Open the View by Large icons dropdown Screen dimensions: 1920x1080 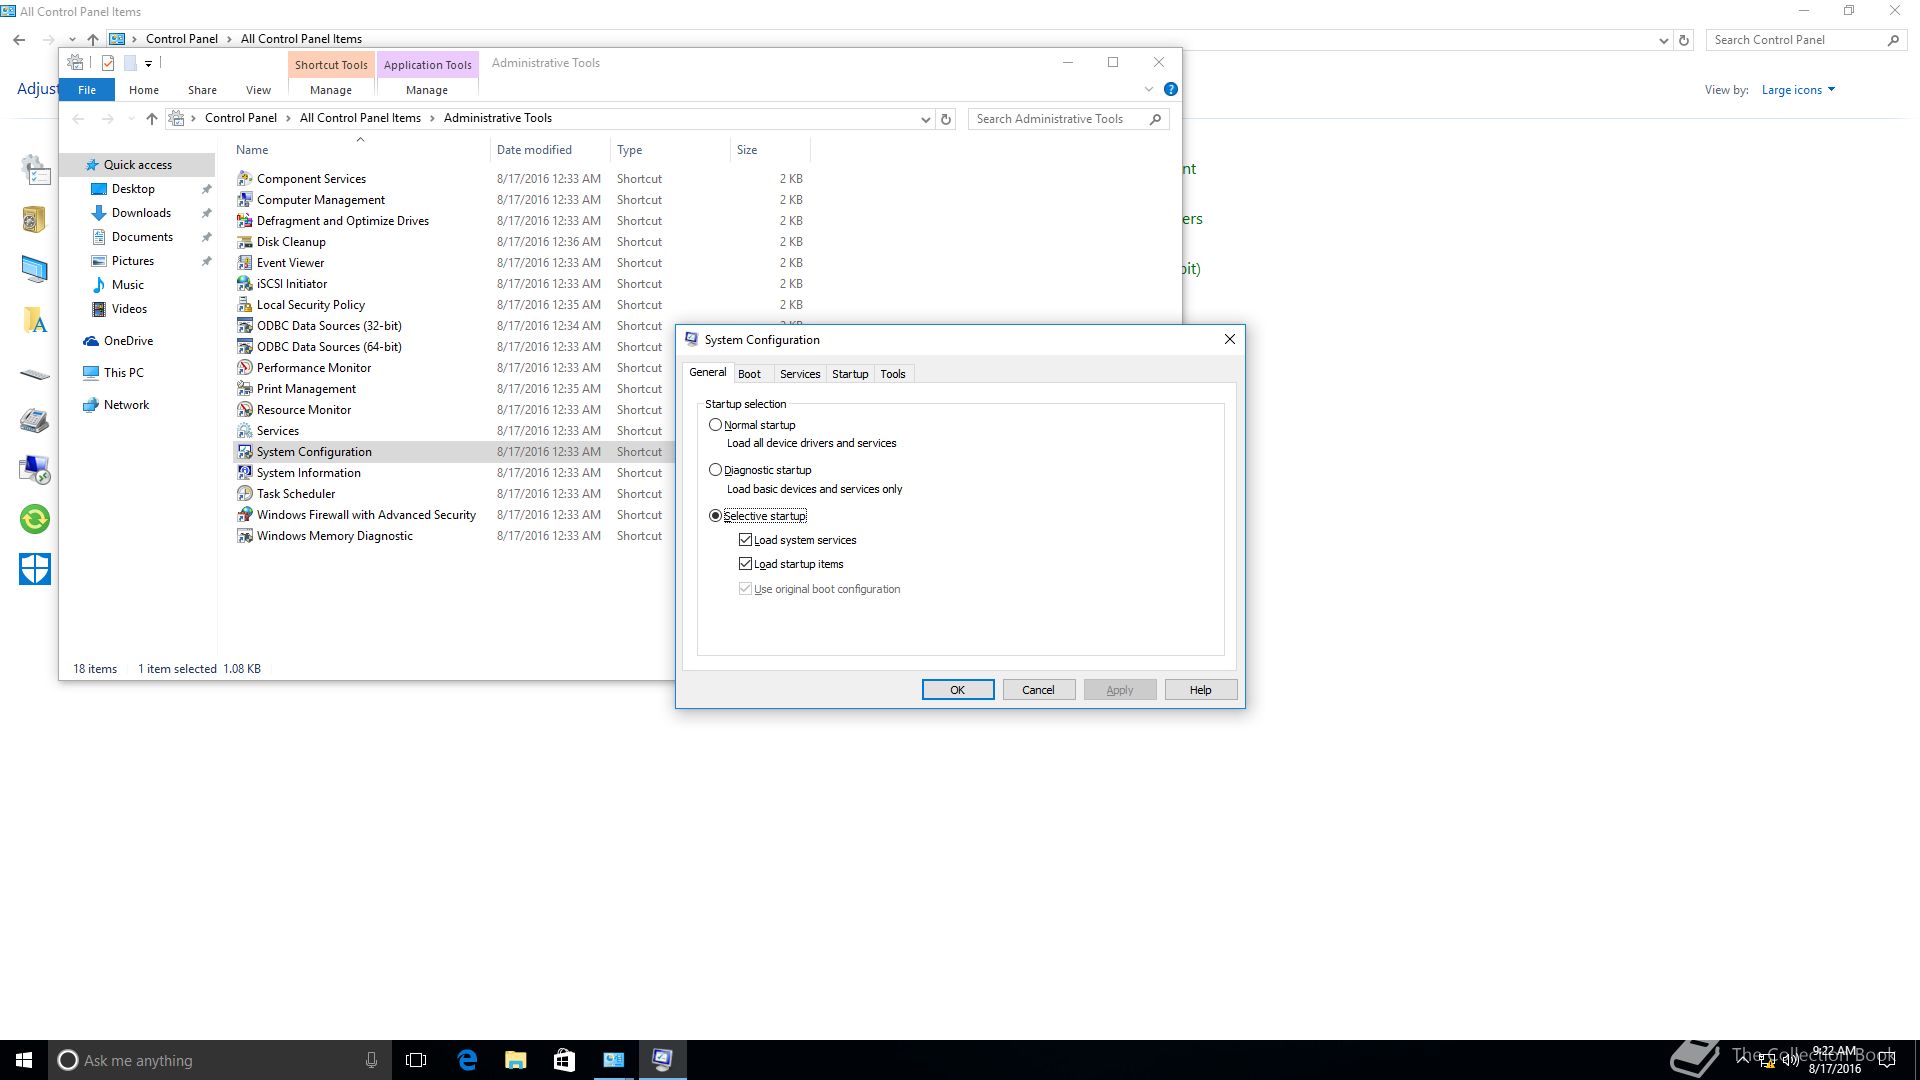coord(1798,90)
